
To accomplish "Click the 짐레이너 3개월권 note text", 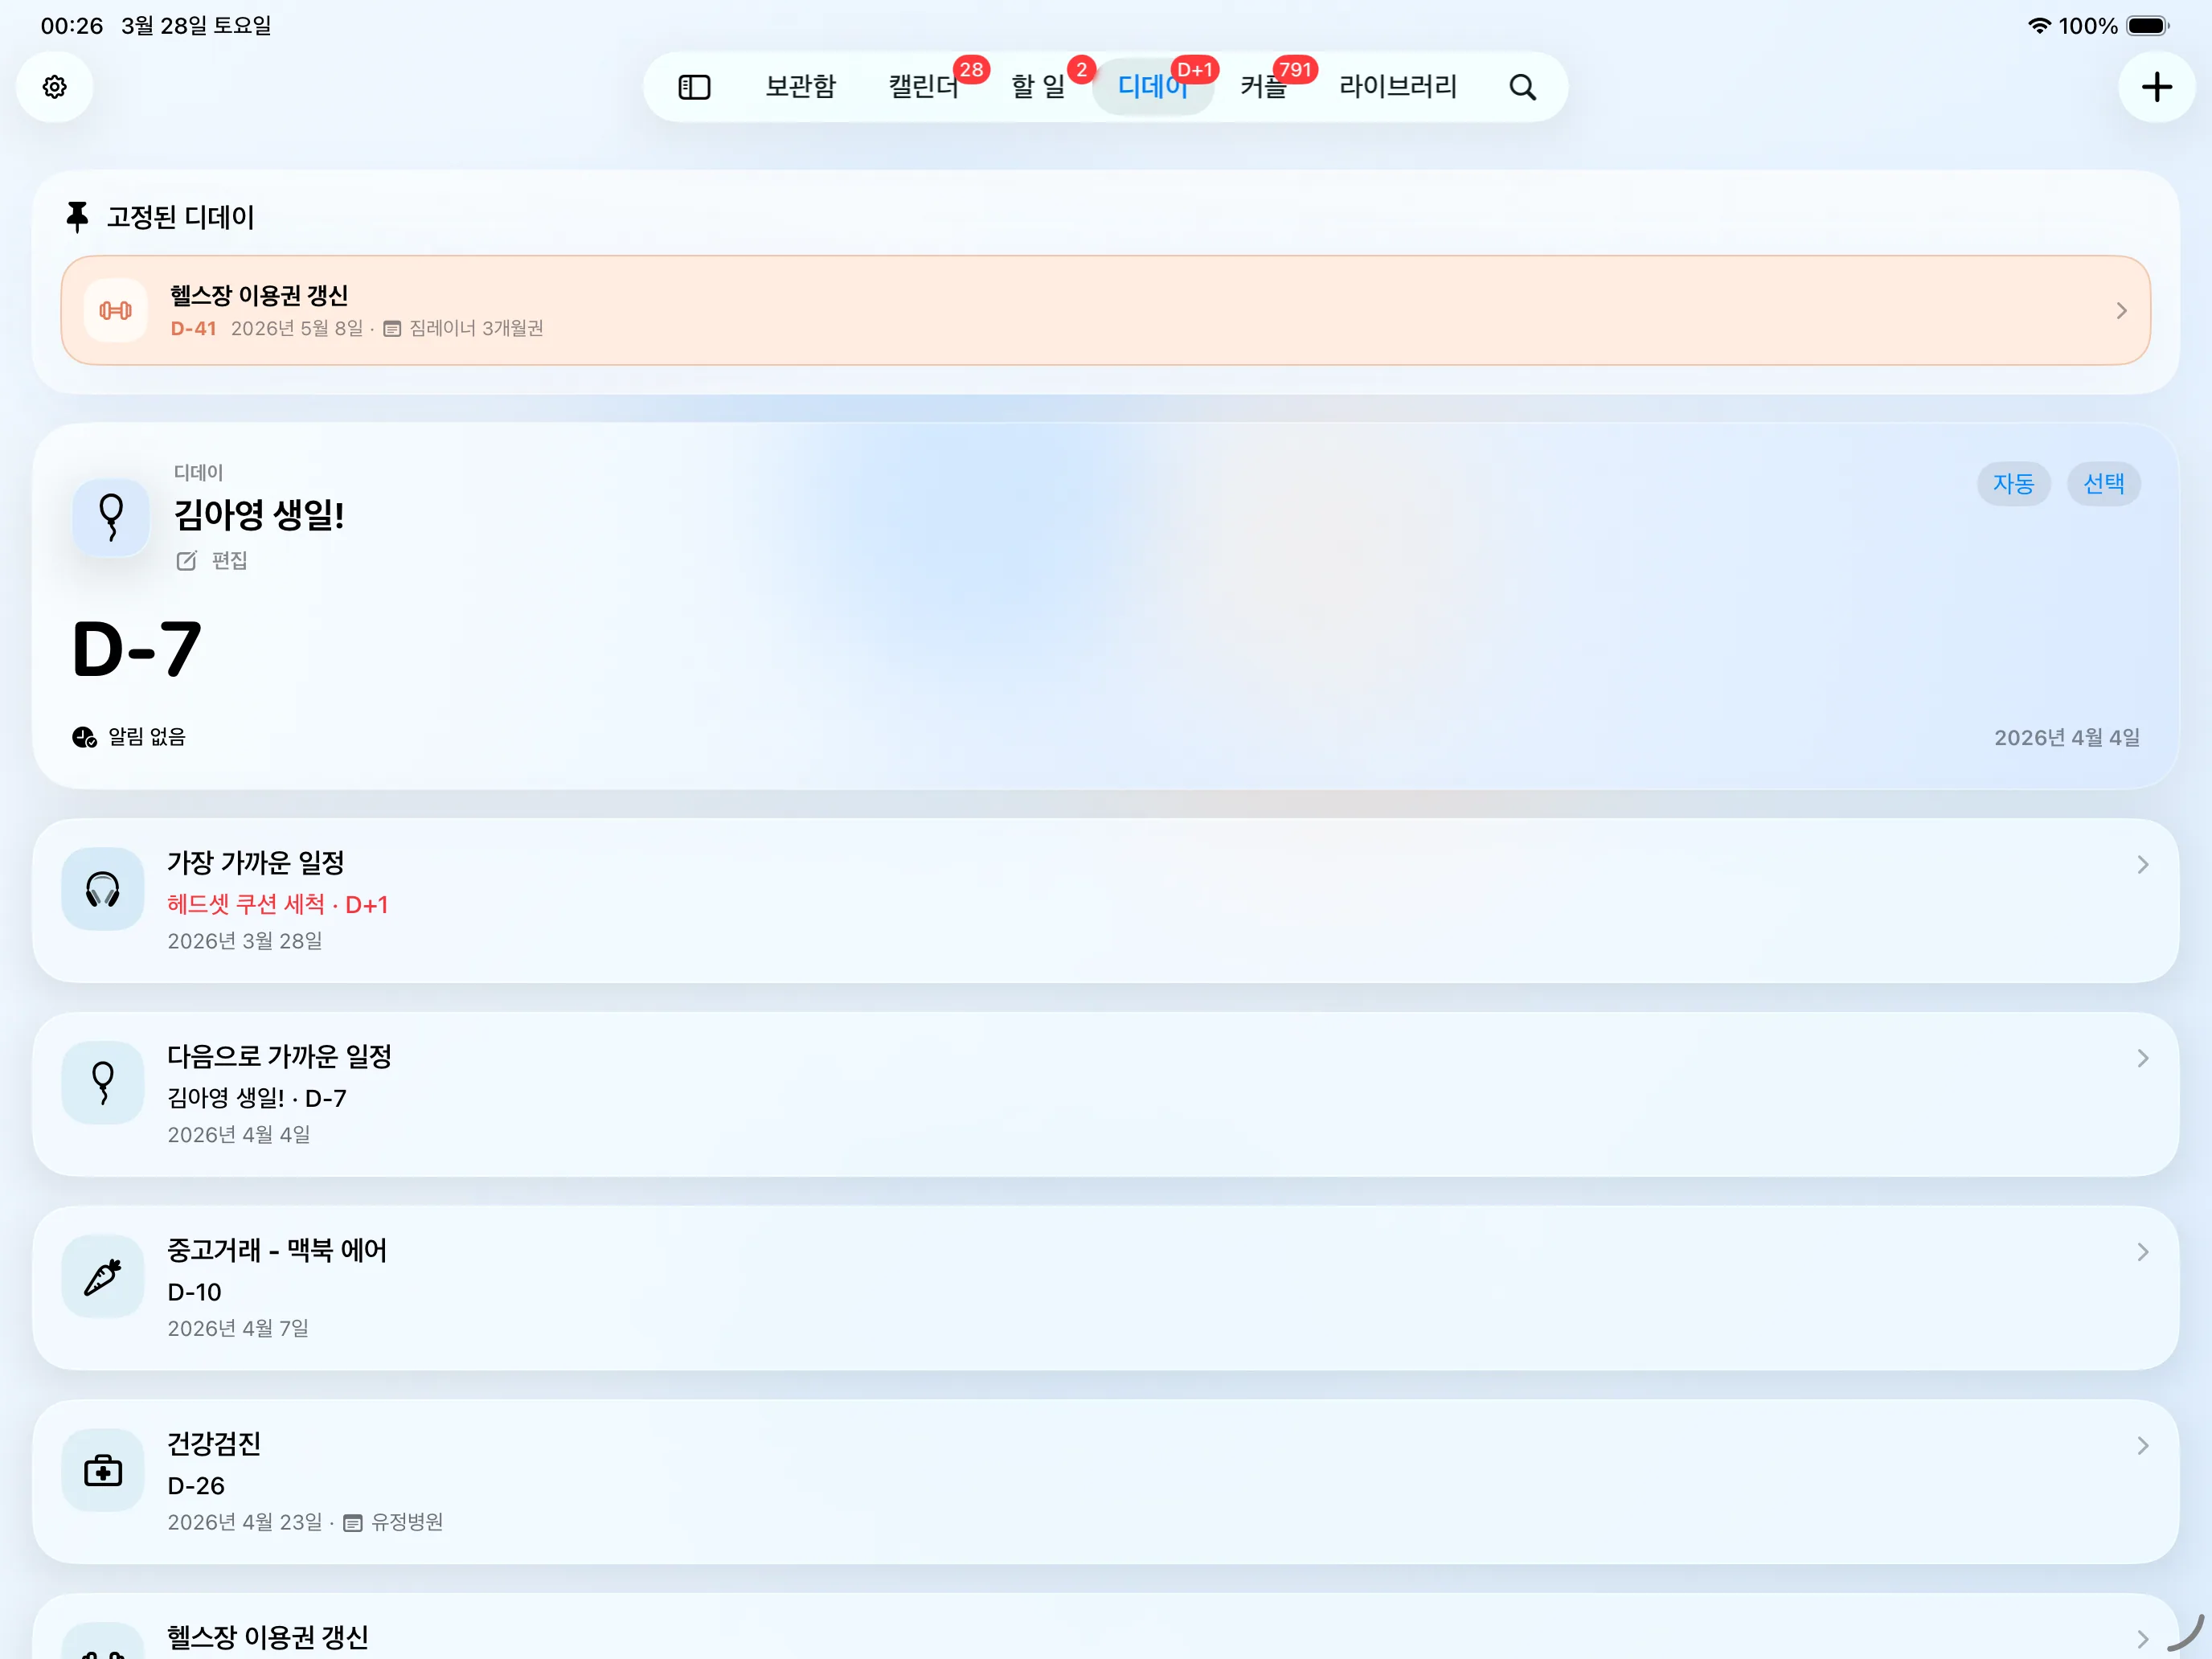I will click(476, 329).
